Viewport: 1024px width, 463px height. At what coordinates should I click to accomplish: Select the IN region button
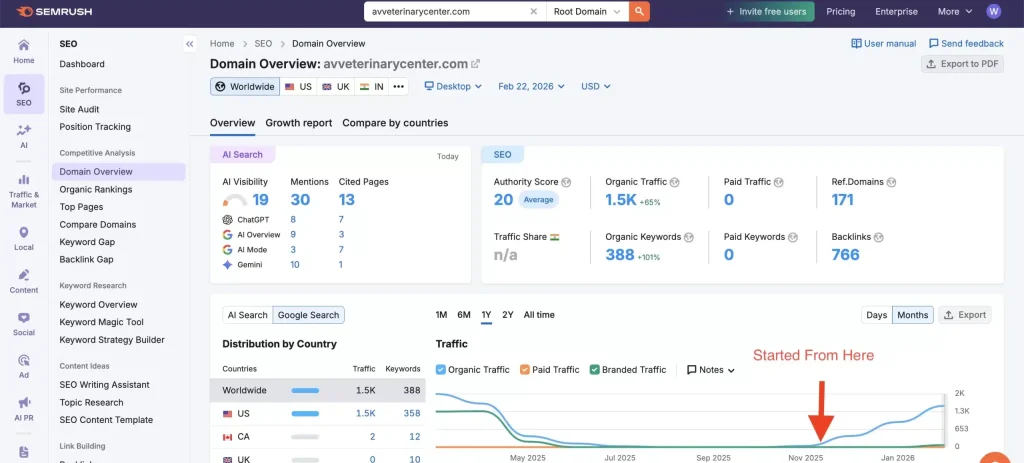pos(372,86)
